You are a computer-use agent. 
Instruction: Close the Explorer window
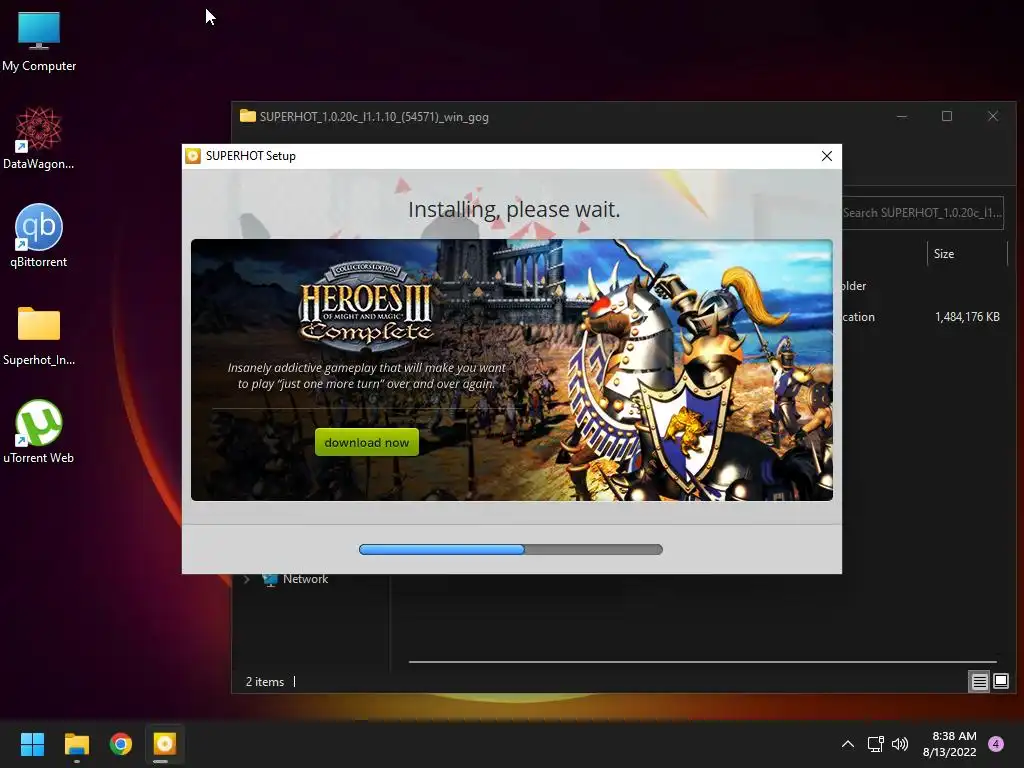coord(993,116)
